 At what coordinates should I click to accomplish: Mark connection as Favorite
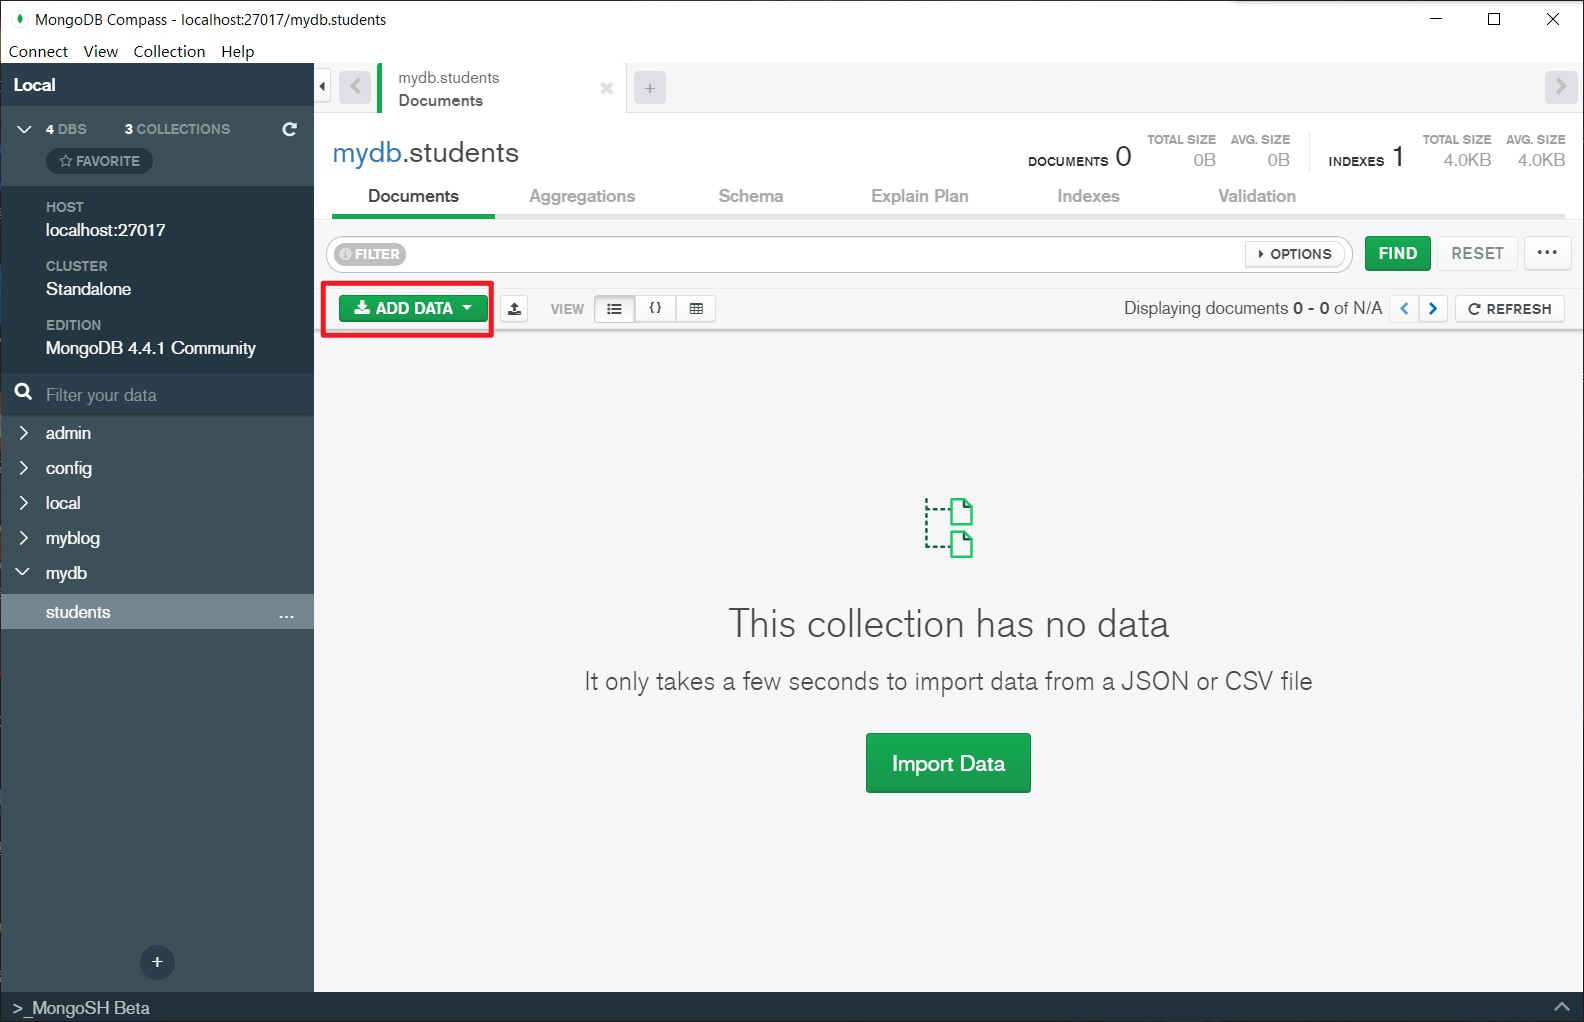[x=99, y=161]
